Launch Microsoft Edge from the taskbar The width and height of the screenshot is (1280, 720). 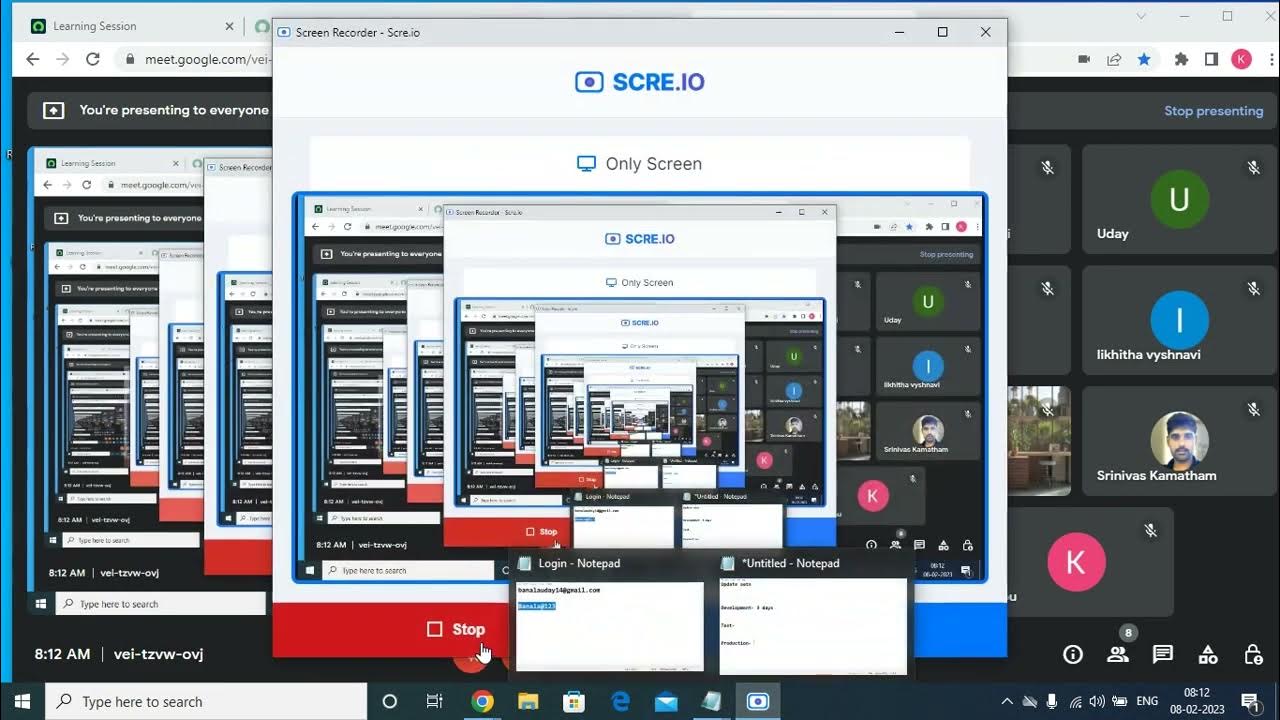pyautogui.click(x=620, y=701)
